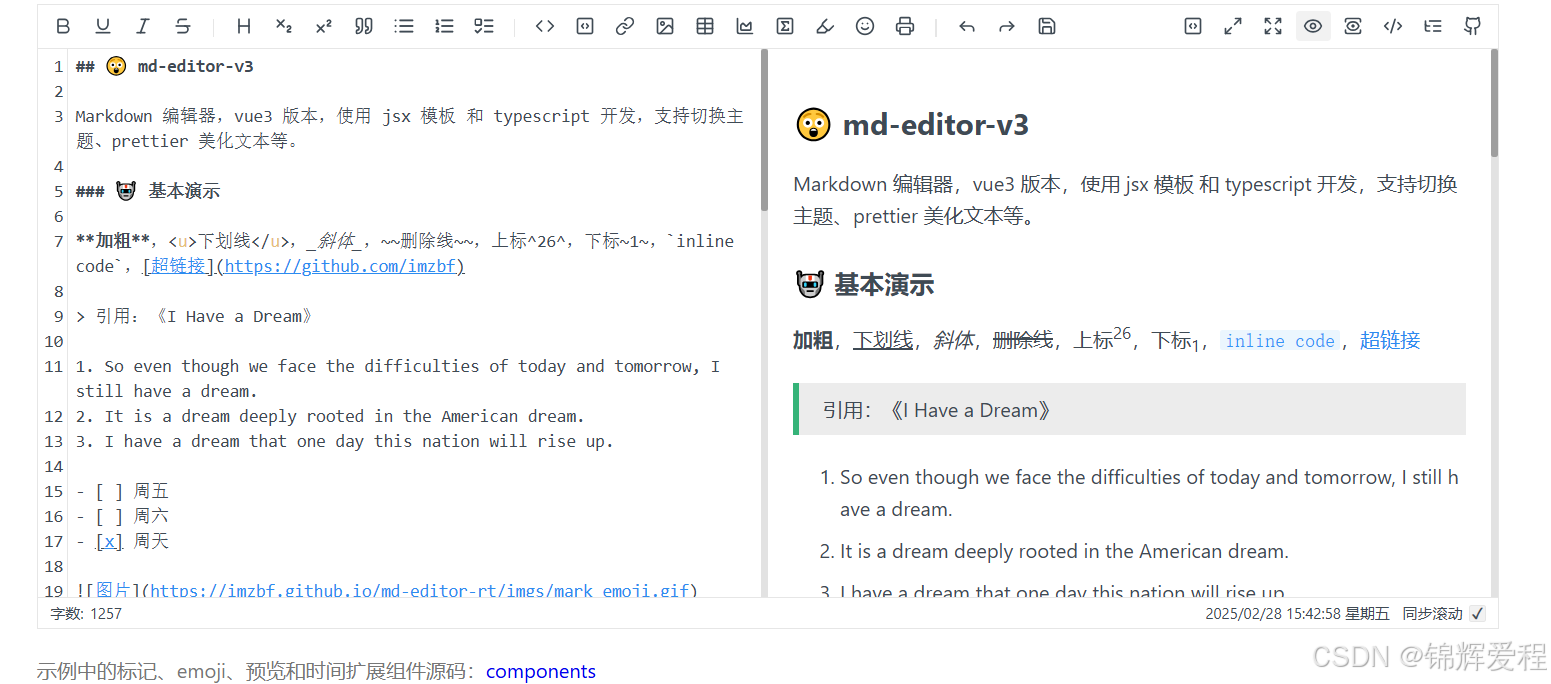1551x684 pixels.
Task: Toggle in-page fullscreen mode
Action: [1233, 27]
